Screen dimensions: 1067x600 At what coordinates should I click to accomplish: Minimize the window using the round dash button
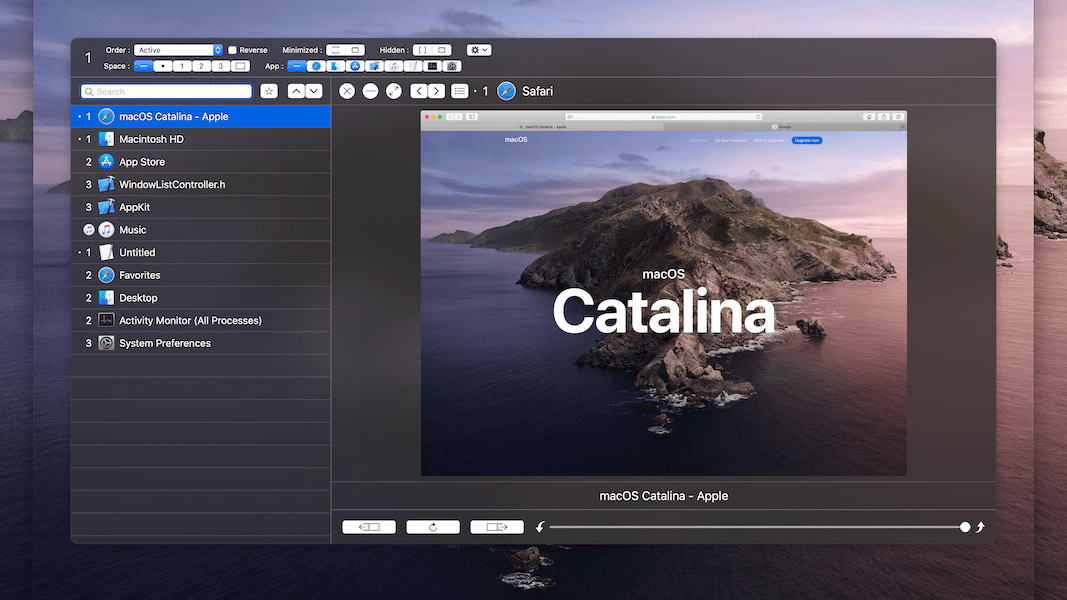370,91
